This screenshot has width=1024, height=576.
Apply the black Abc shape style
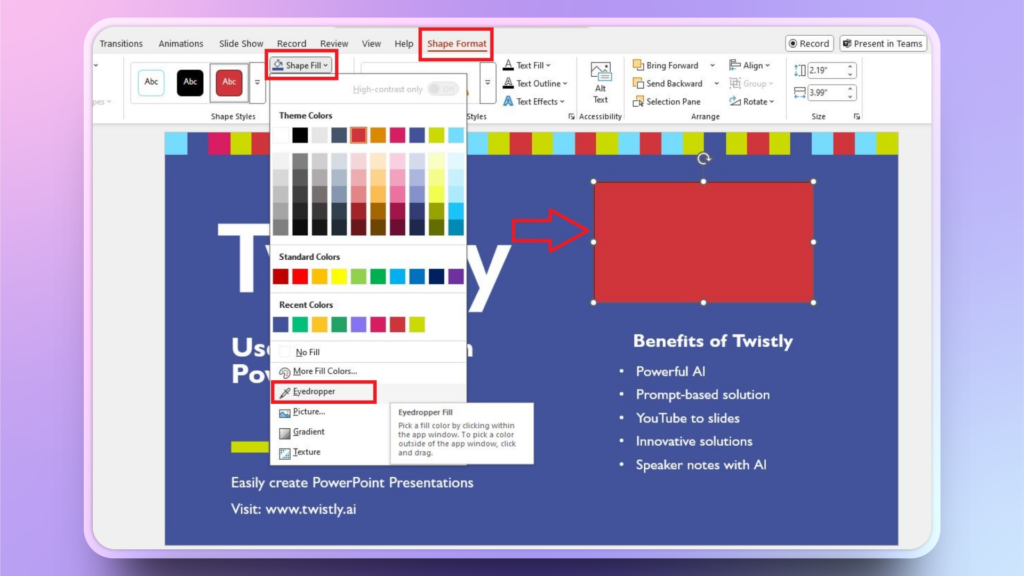[x=190, y=82]
